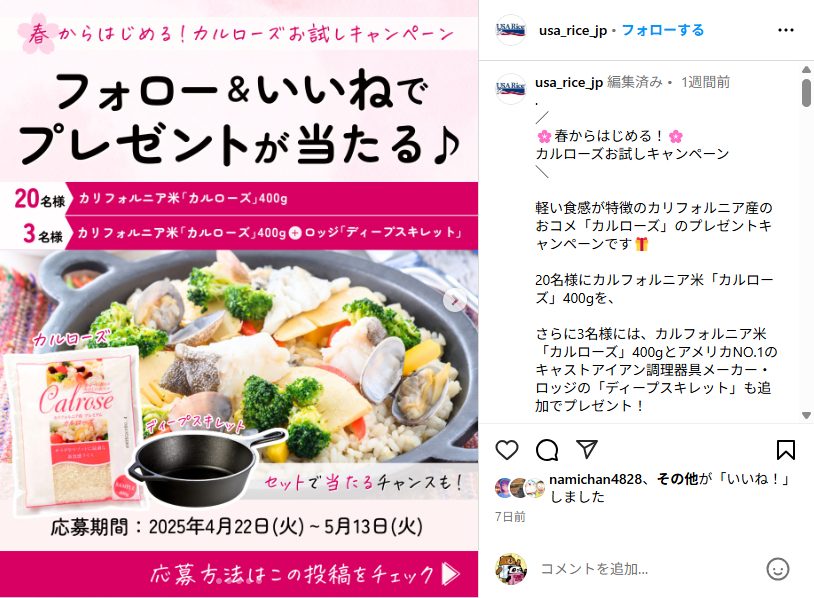Image resolution: width=814 pixels, height=598 pixels.
Task: Click the コメントを追加 comment field
Action: [x=649, y=569]
